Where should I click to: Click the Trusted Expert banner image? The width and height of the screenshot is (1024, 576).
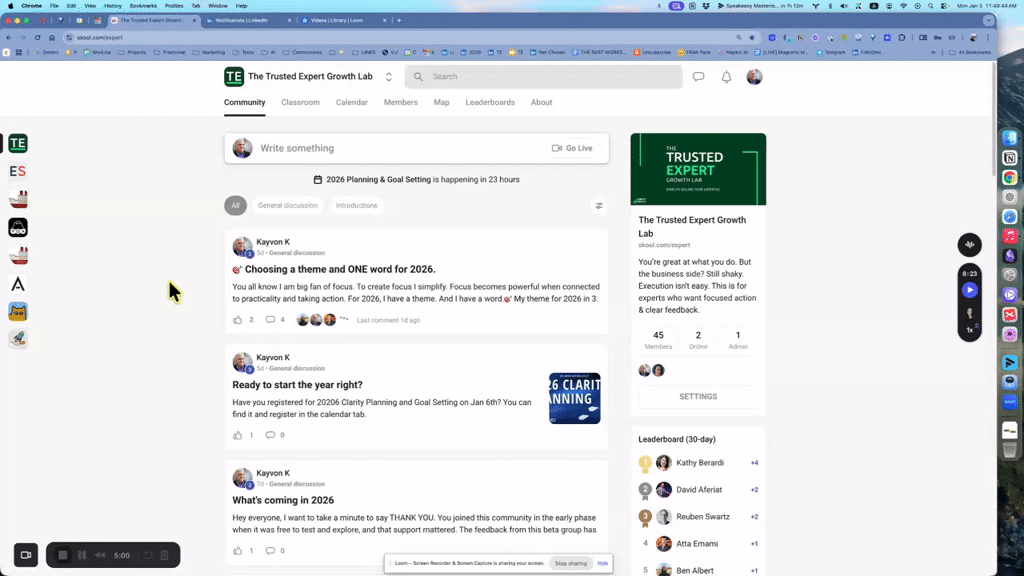(698, 169)
